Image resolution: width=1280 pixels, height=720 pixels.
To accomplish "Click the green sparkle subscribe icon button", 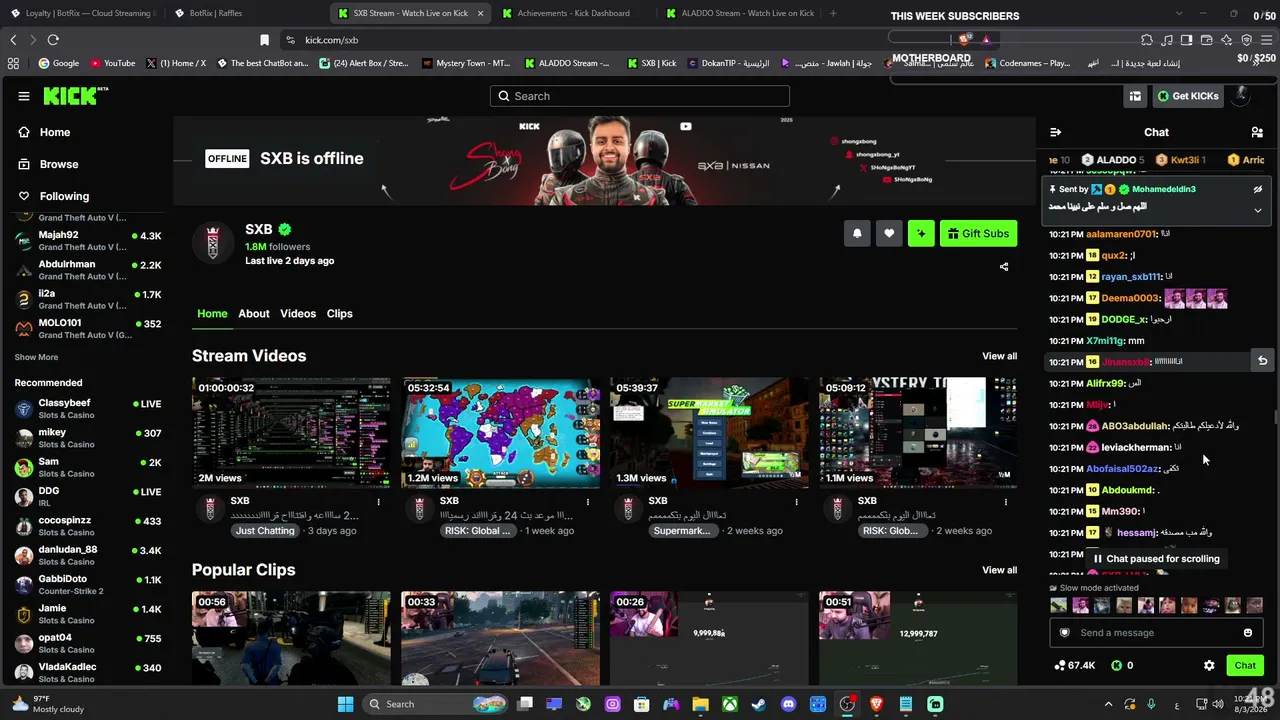I will point(921,234).
